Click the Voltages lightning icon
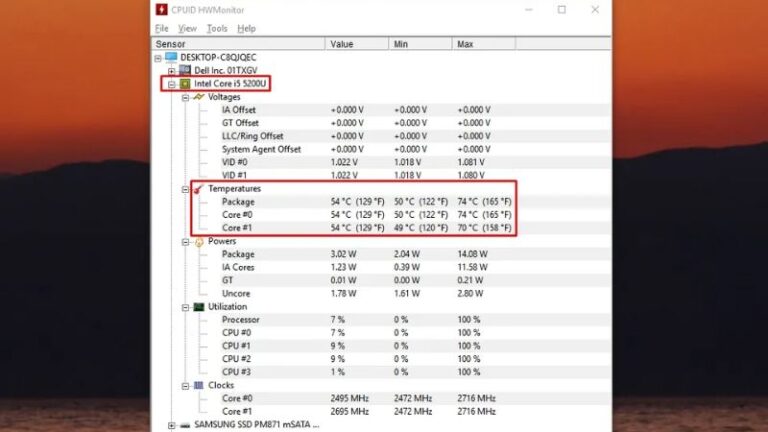Screen dimensions: 768x432 [198, 97]
